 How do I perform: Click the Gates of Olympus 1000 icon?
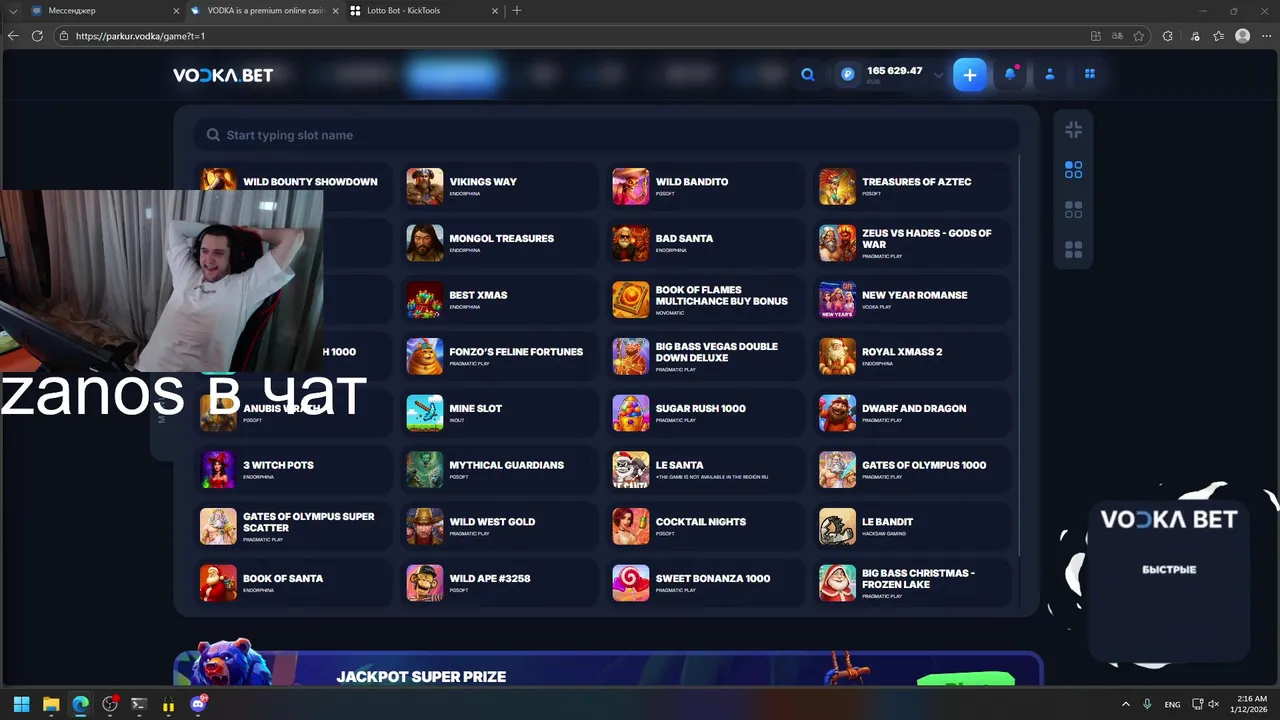click(837, 470)
